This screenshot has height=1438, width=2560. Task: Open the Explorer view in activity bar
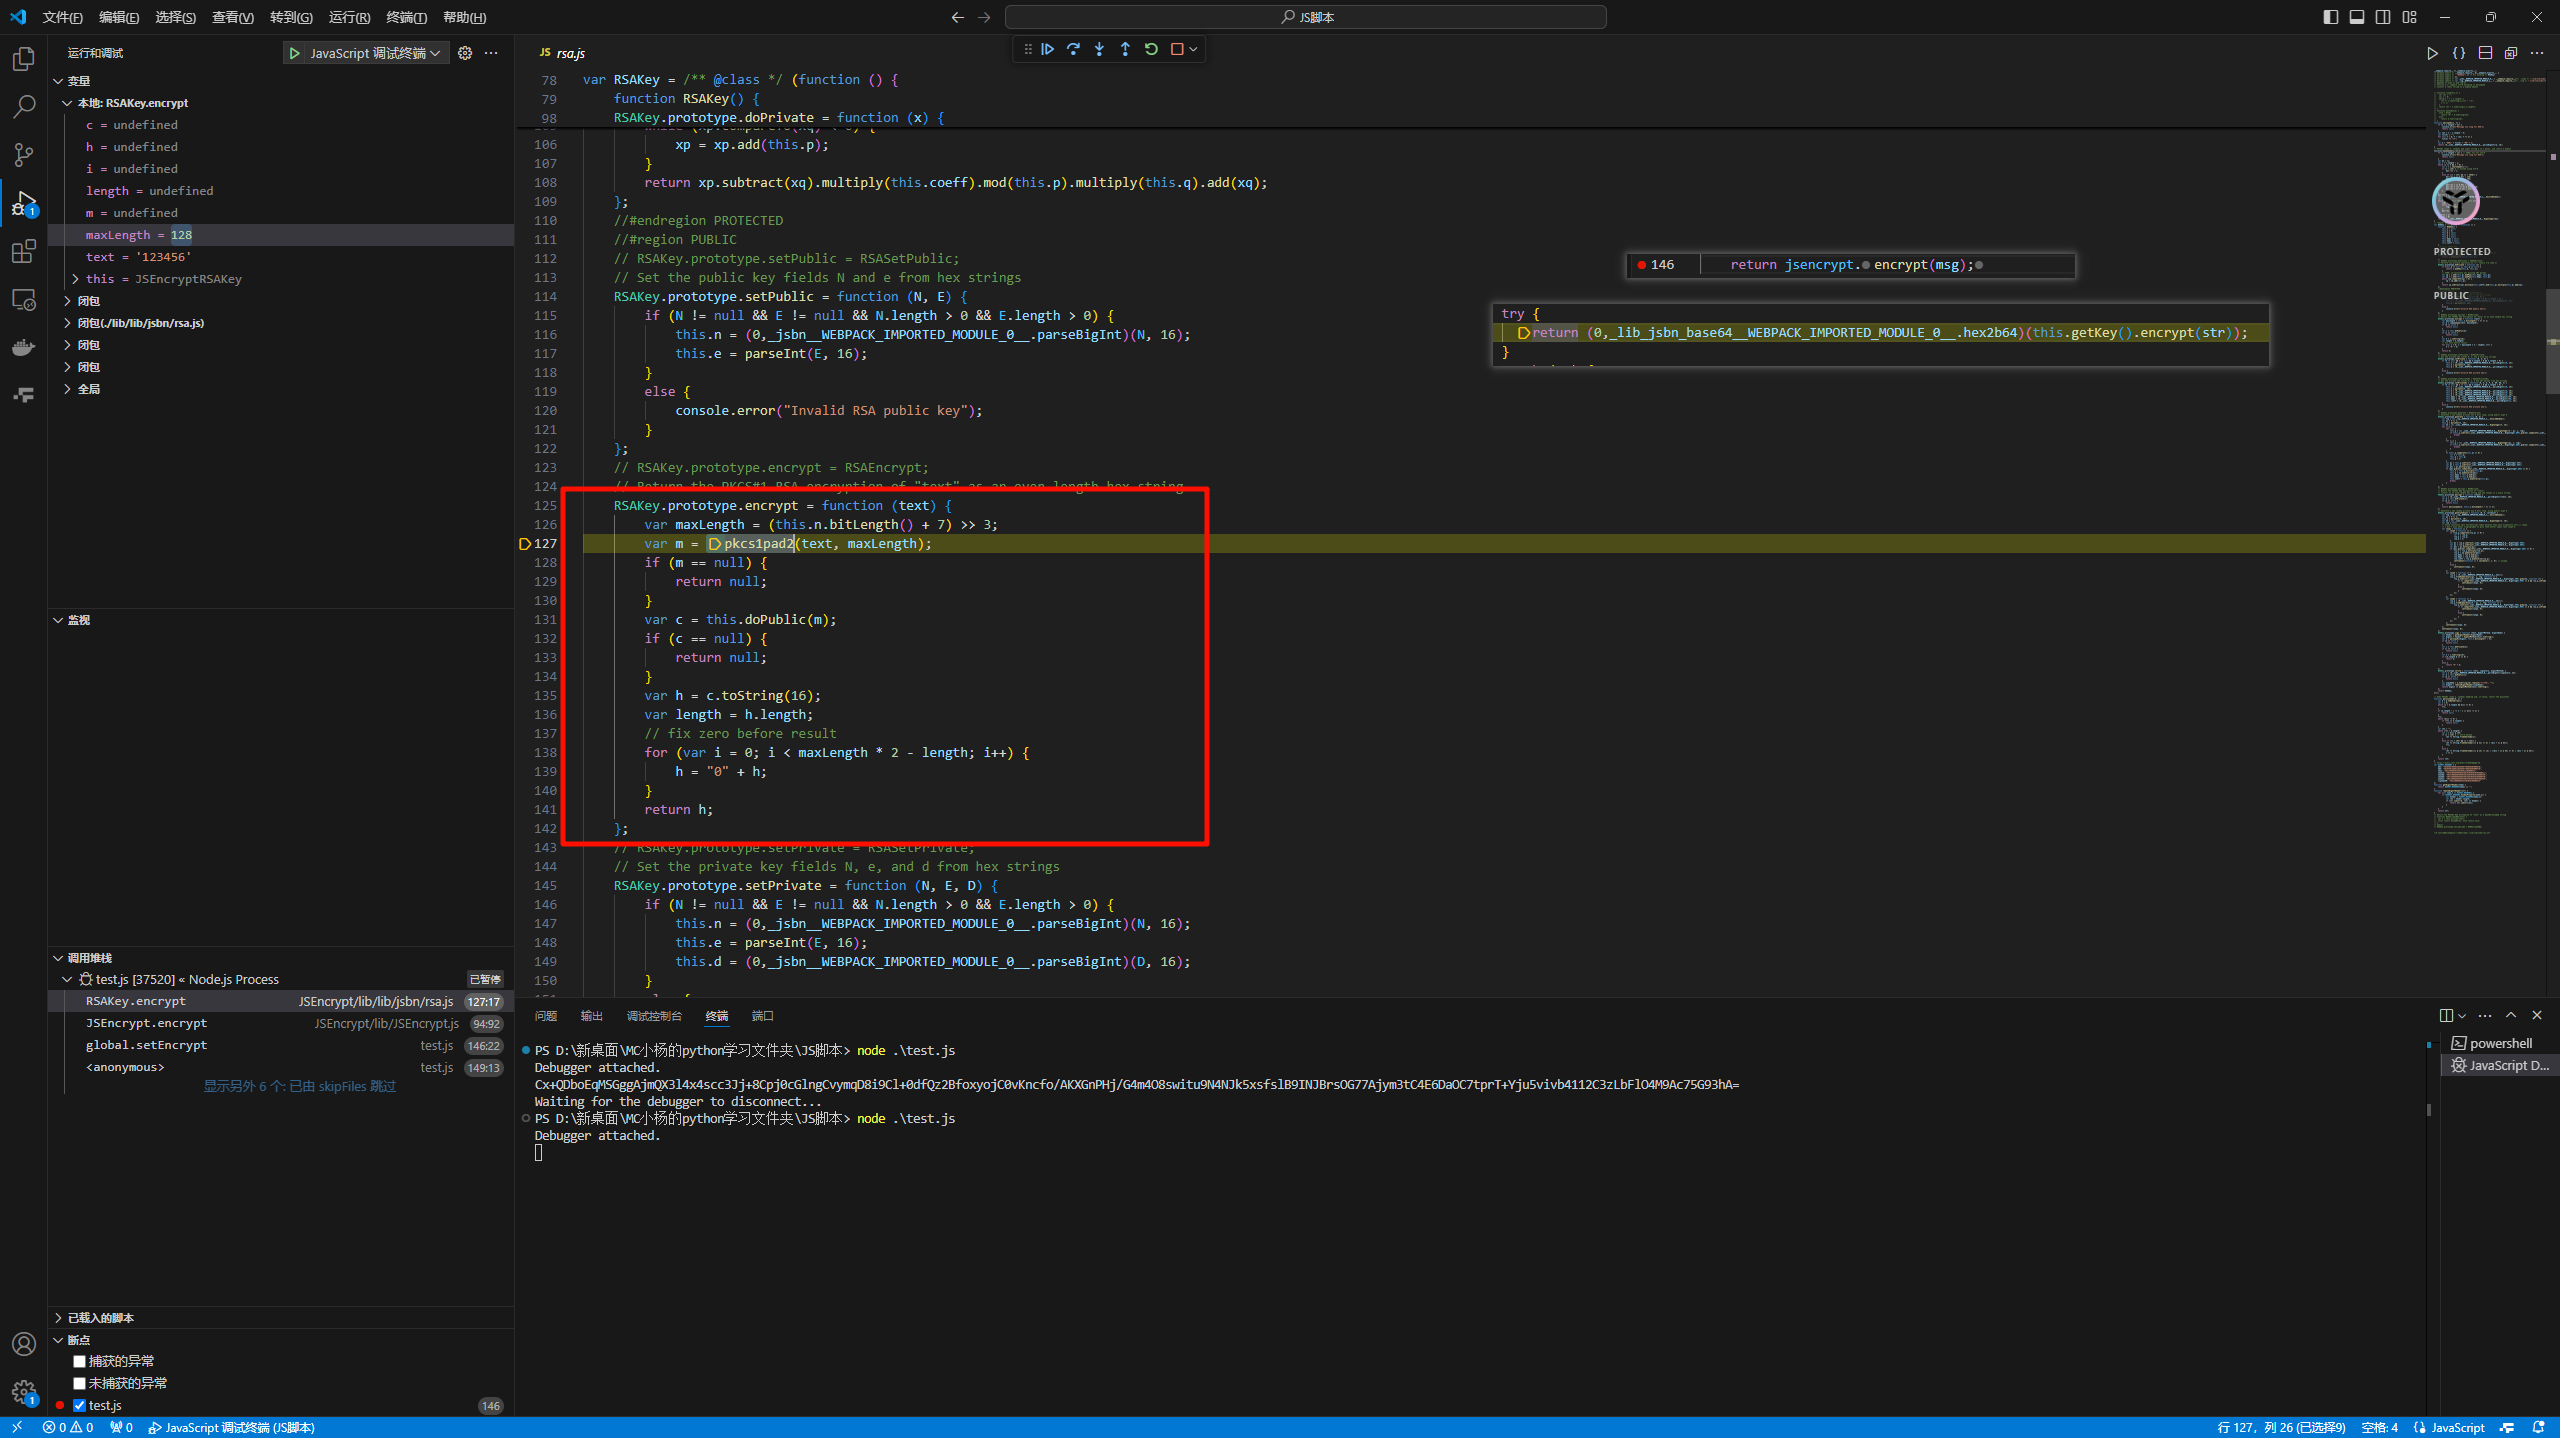[x=24, y=59]
